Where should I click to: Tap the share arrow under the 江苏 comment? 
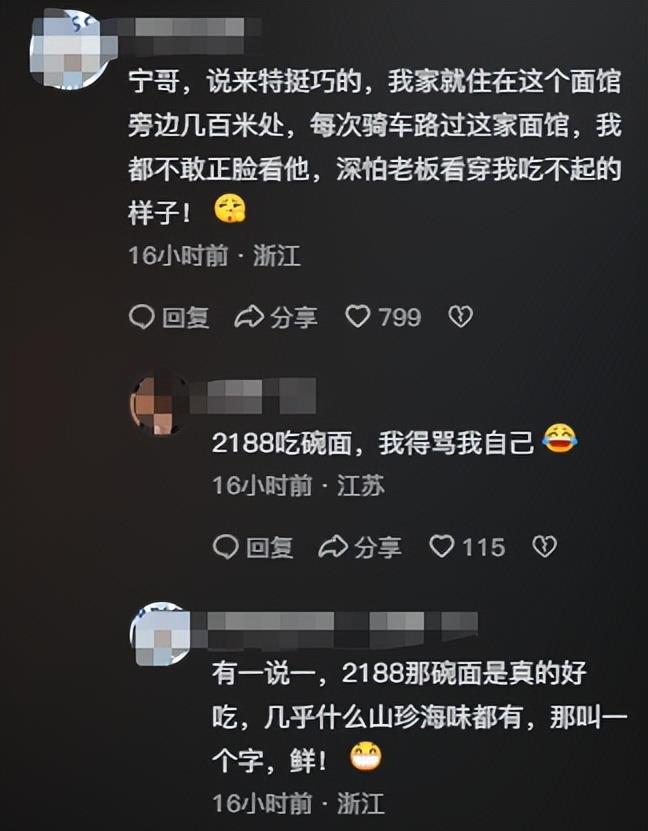(x=333, y=547)
